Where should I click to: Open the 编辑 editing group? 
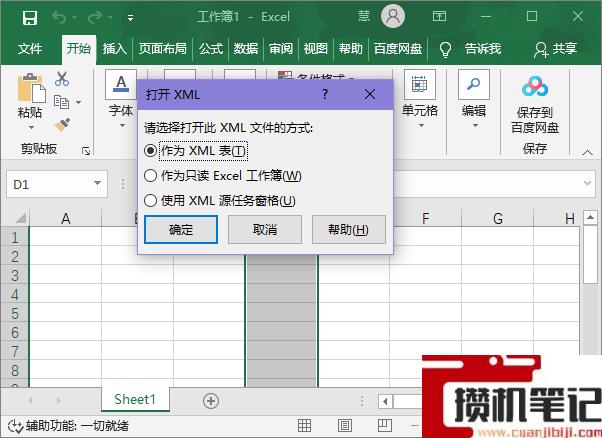(474, 100)
